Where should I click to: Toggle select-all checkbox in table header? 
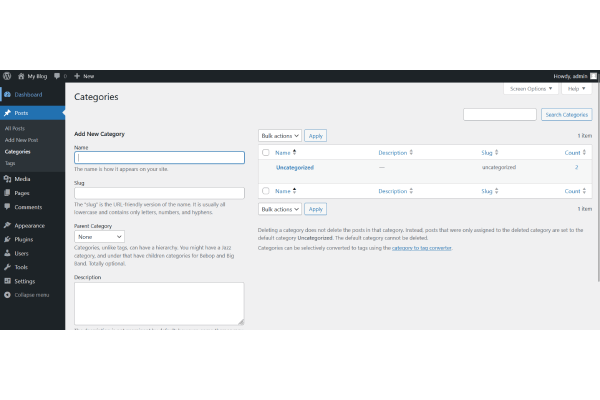(266, 152)
